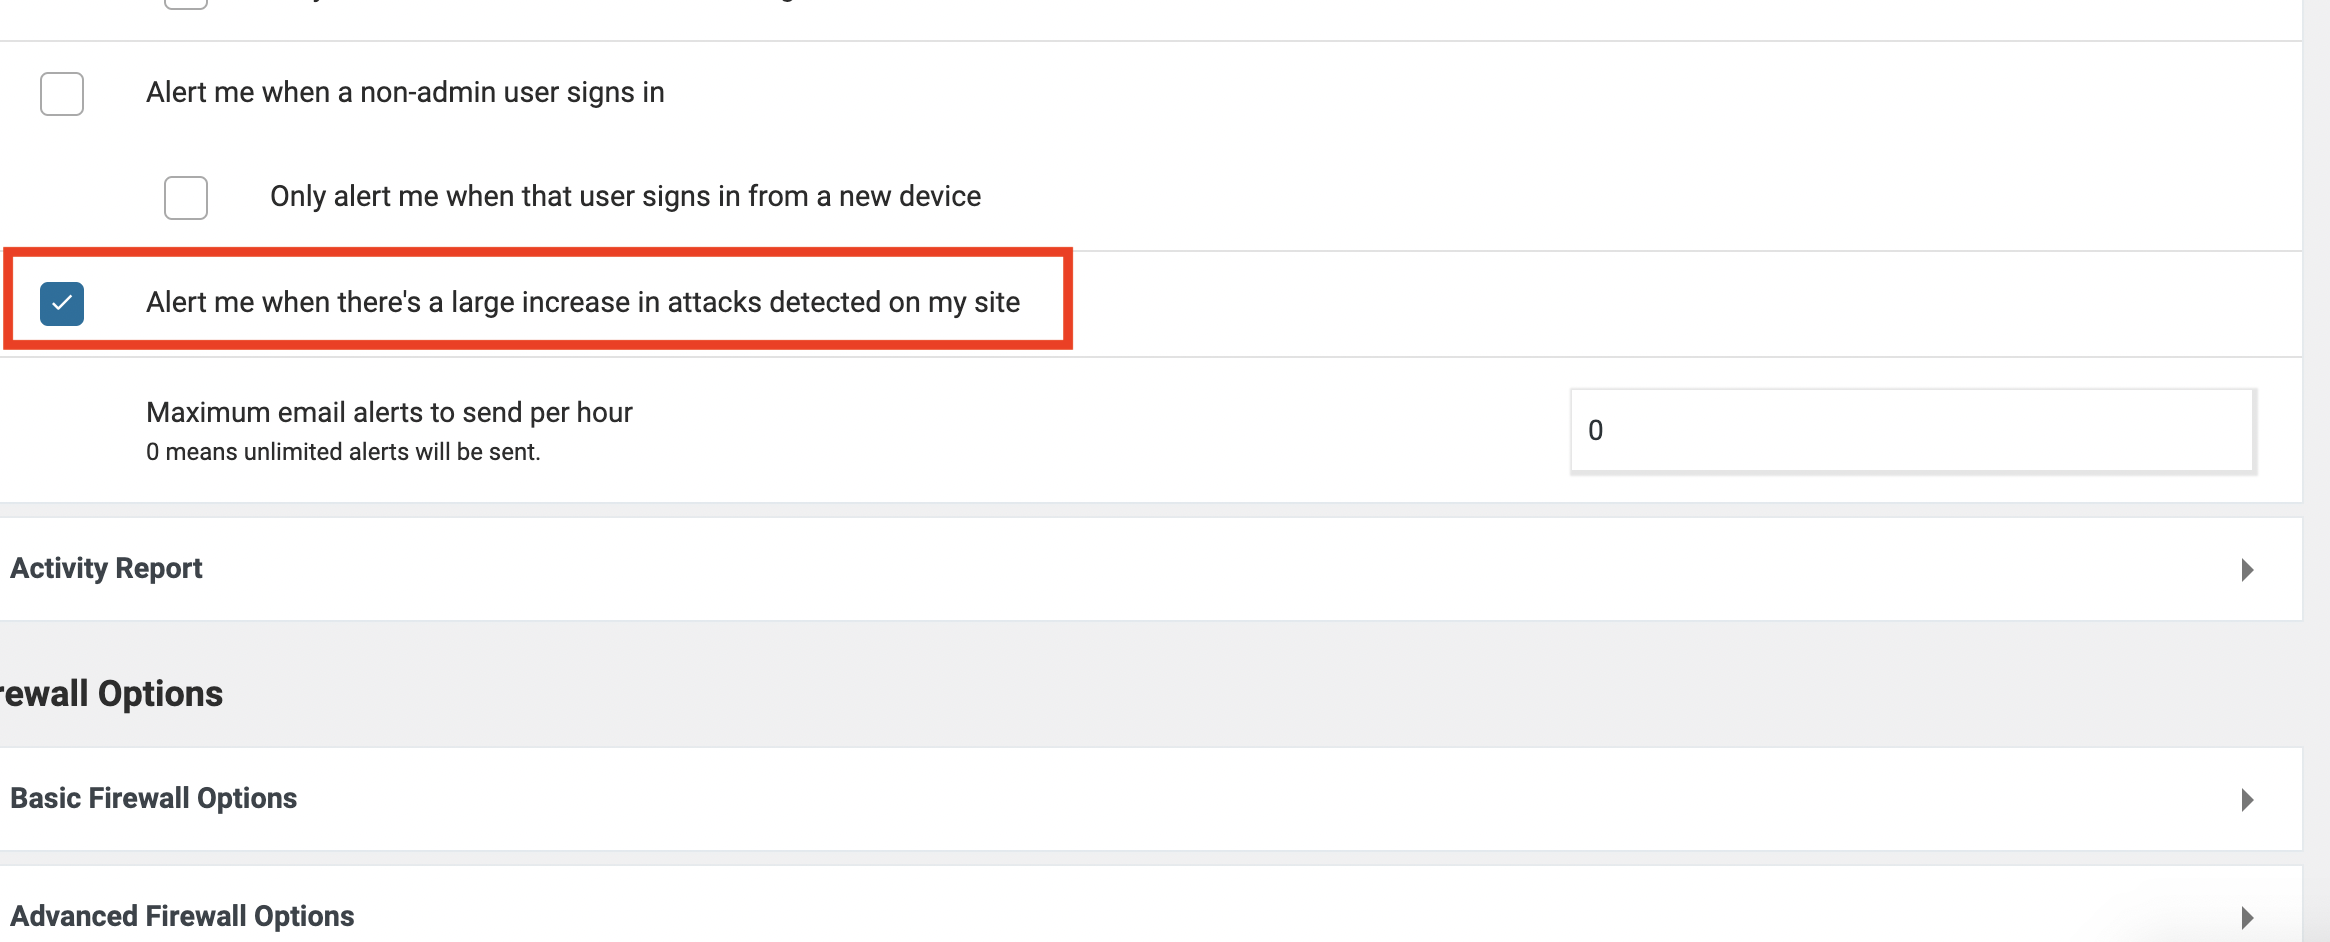Uncheck the large increase in attacks alert checkbox
The image size is (2330, 942).
click(62, 304)
